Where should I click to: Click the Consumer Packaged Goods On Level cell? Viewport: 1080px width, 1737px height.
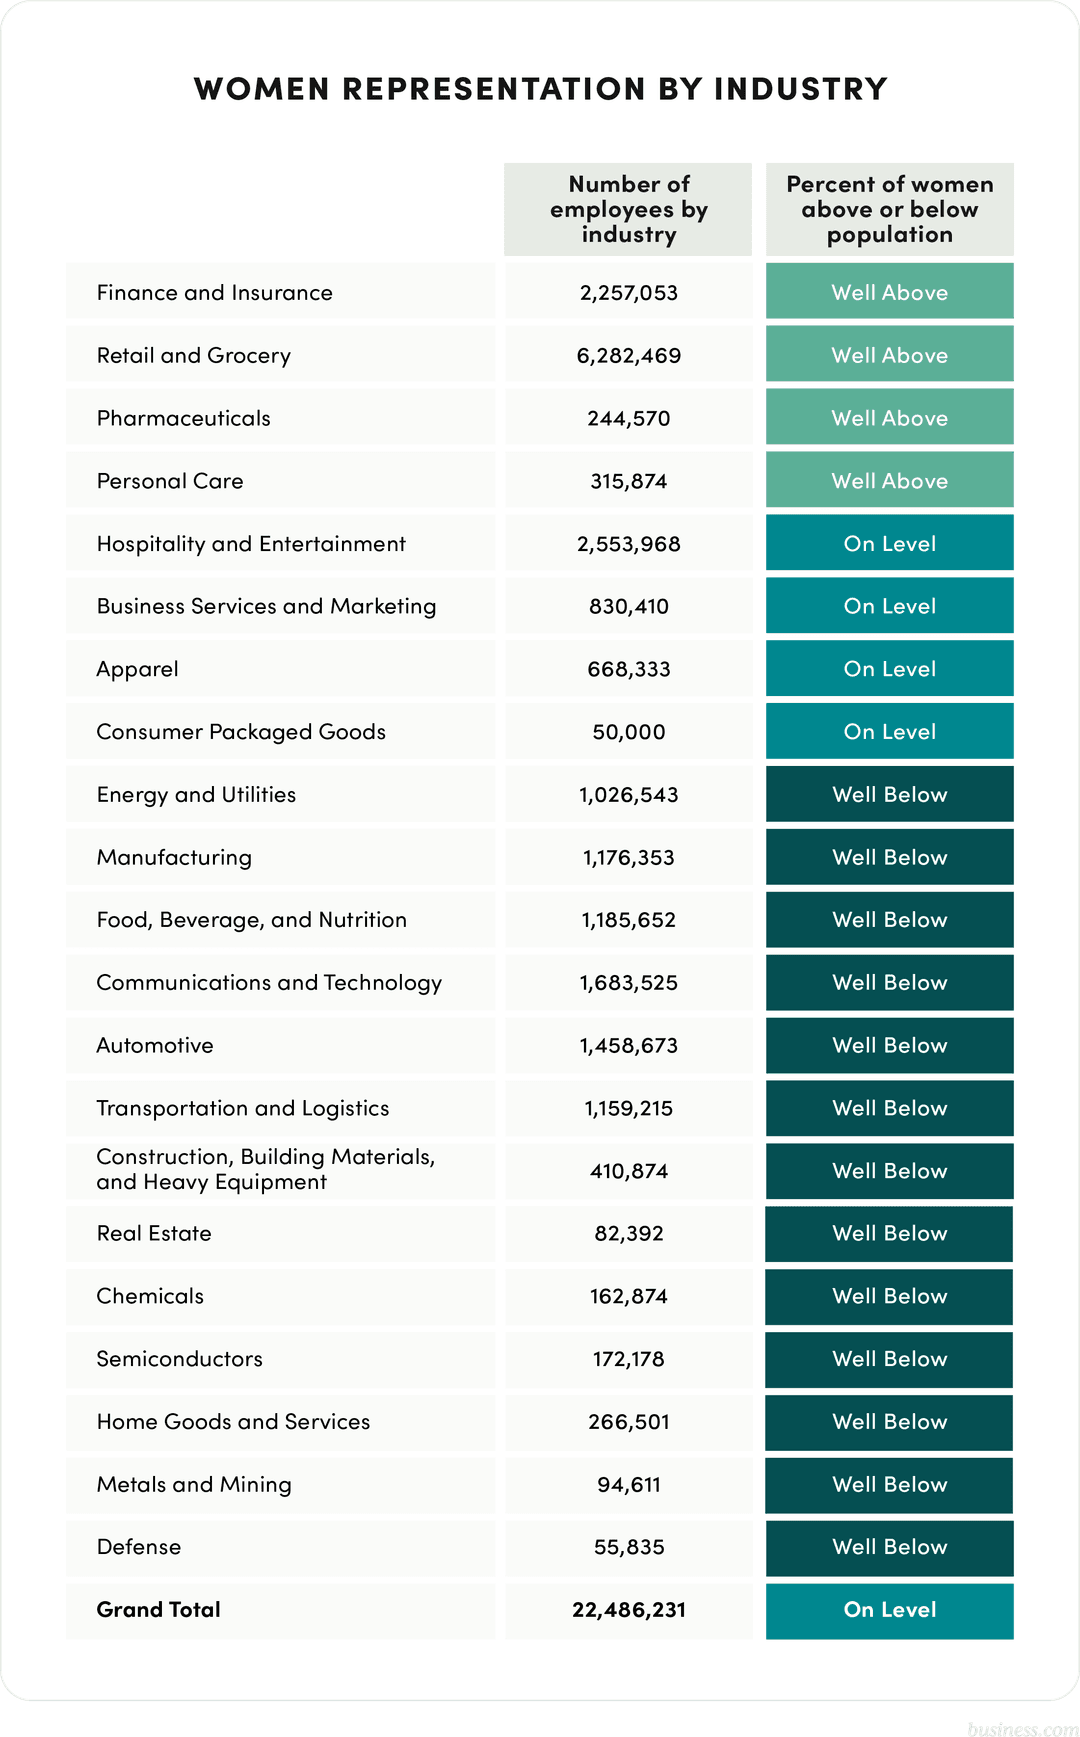[889, 732]
